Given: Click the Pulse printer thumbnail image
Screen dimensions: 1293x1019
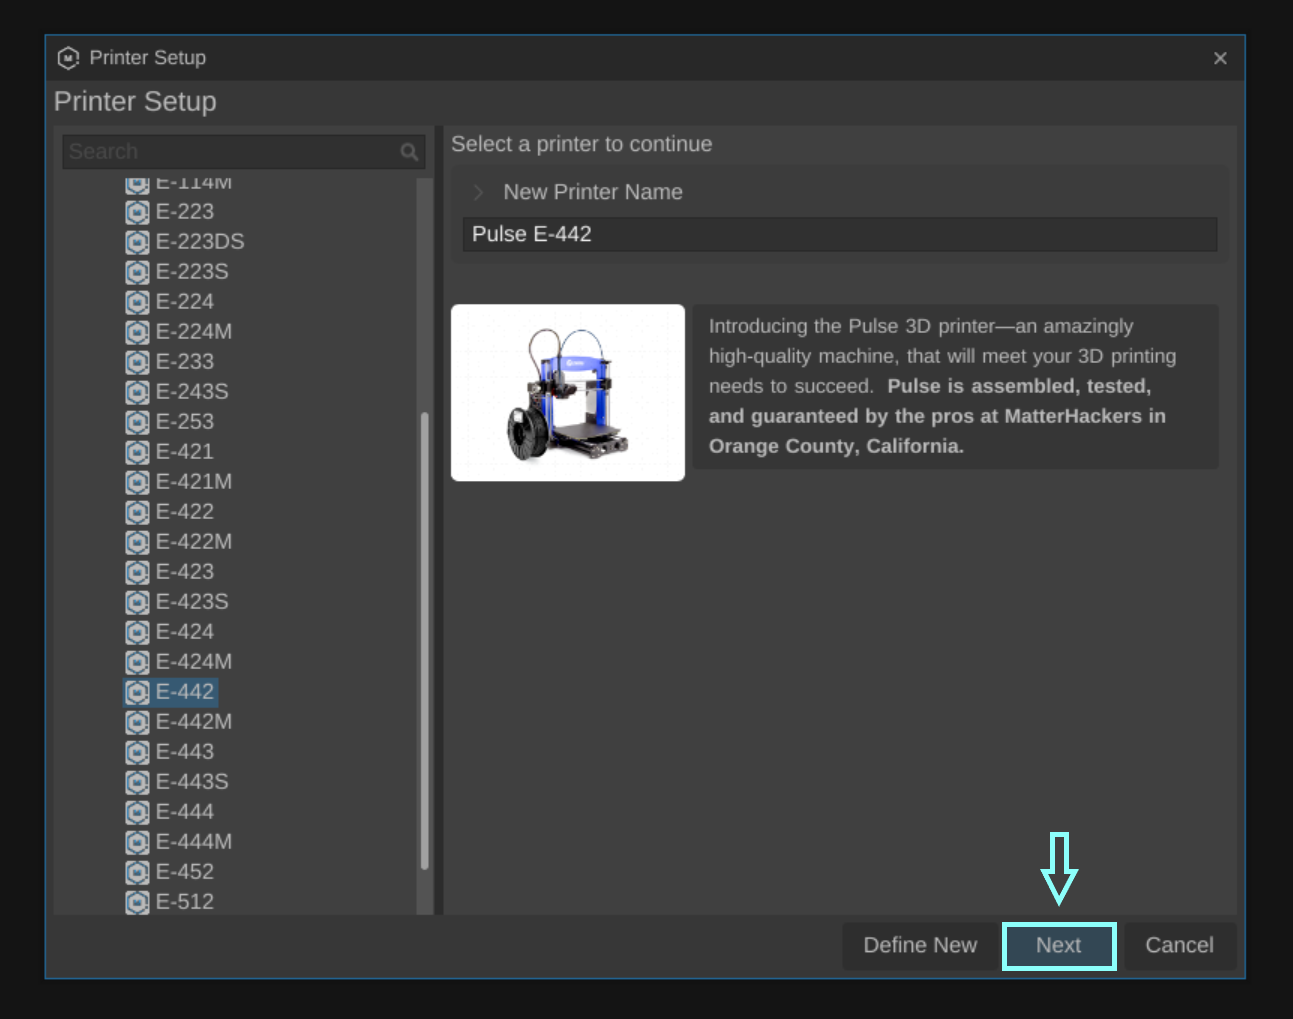Looking at the screenshot, I should pos(568,393).
